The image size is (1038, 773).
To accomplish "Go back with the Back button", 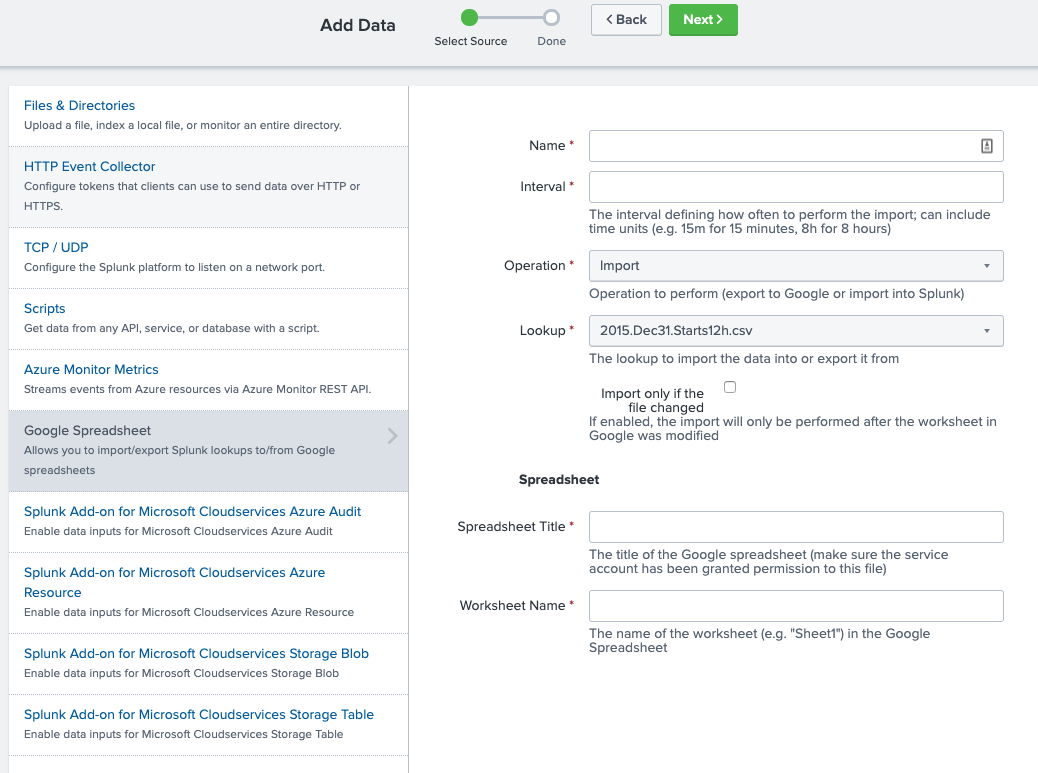I will point(626,20).
